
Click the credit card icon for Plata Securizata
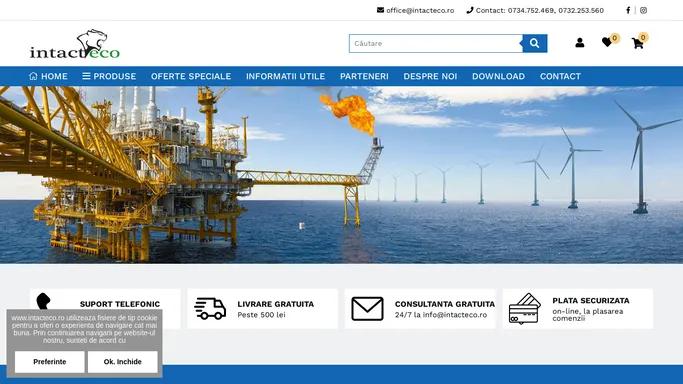525,309
